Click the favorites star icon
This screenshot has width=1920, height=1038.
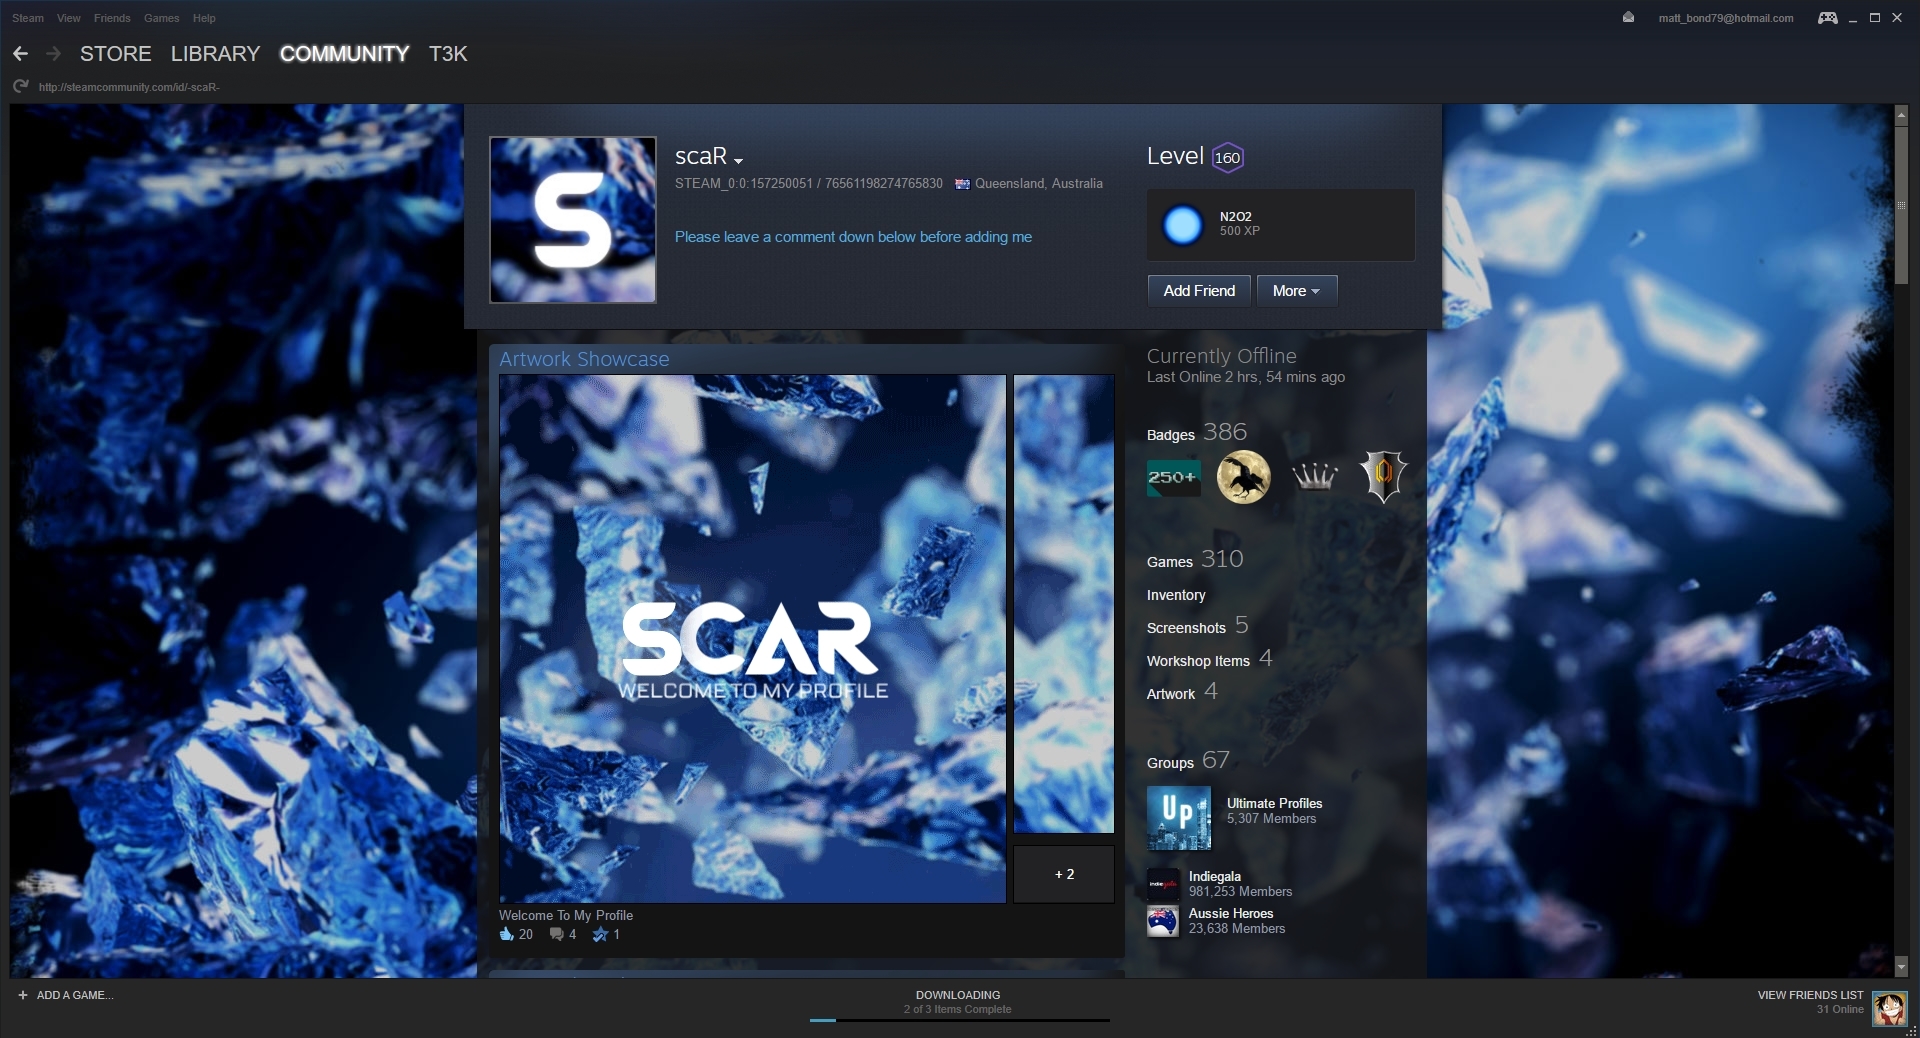(600, 934)
